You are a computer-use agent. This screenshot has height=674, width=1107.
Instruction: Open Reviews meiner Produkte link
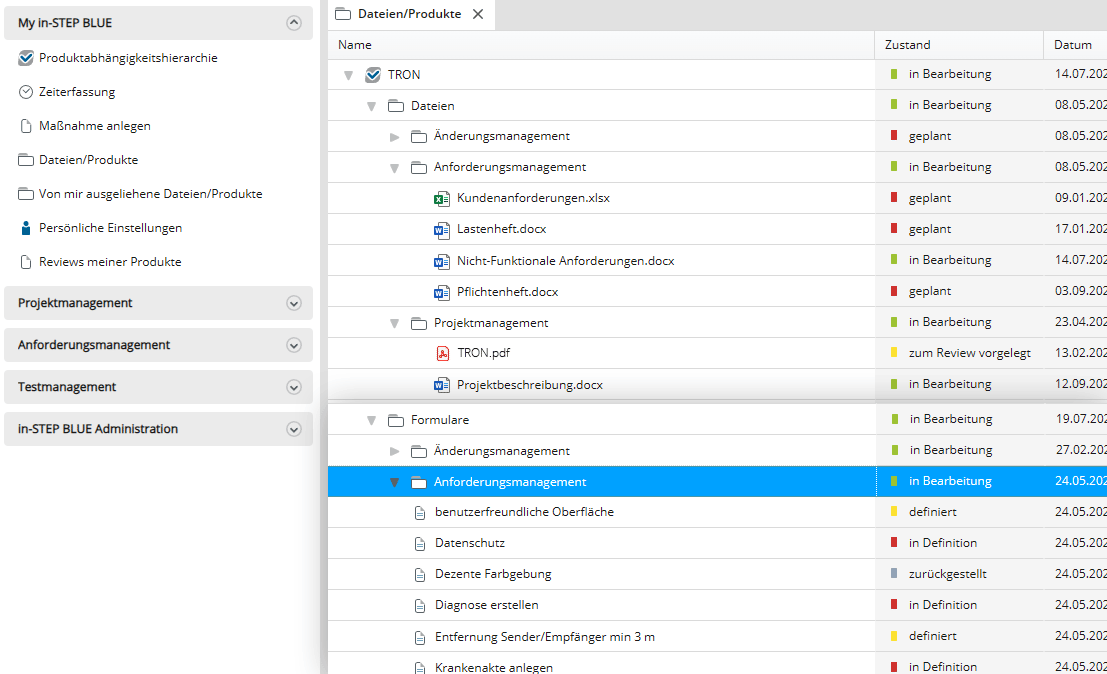coord(110,262)
